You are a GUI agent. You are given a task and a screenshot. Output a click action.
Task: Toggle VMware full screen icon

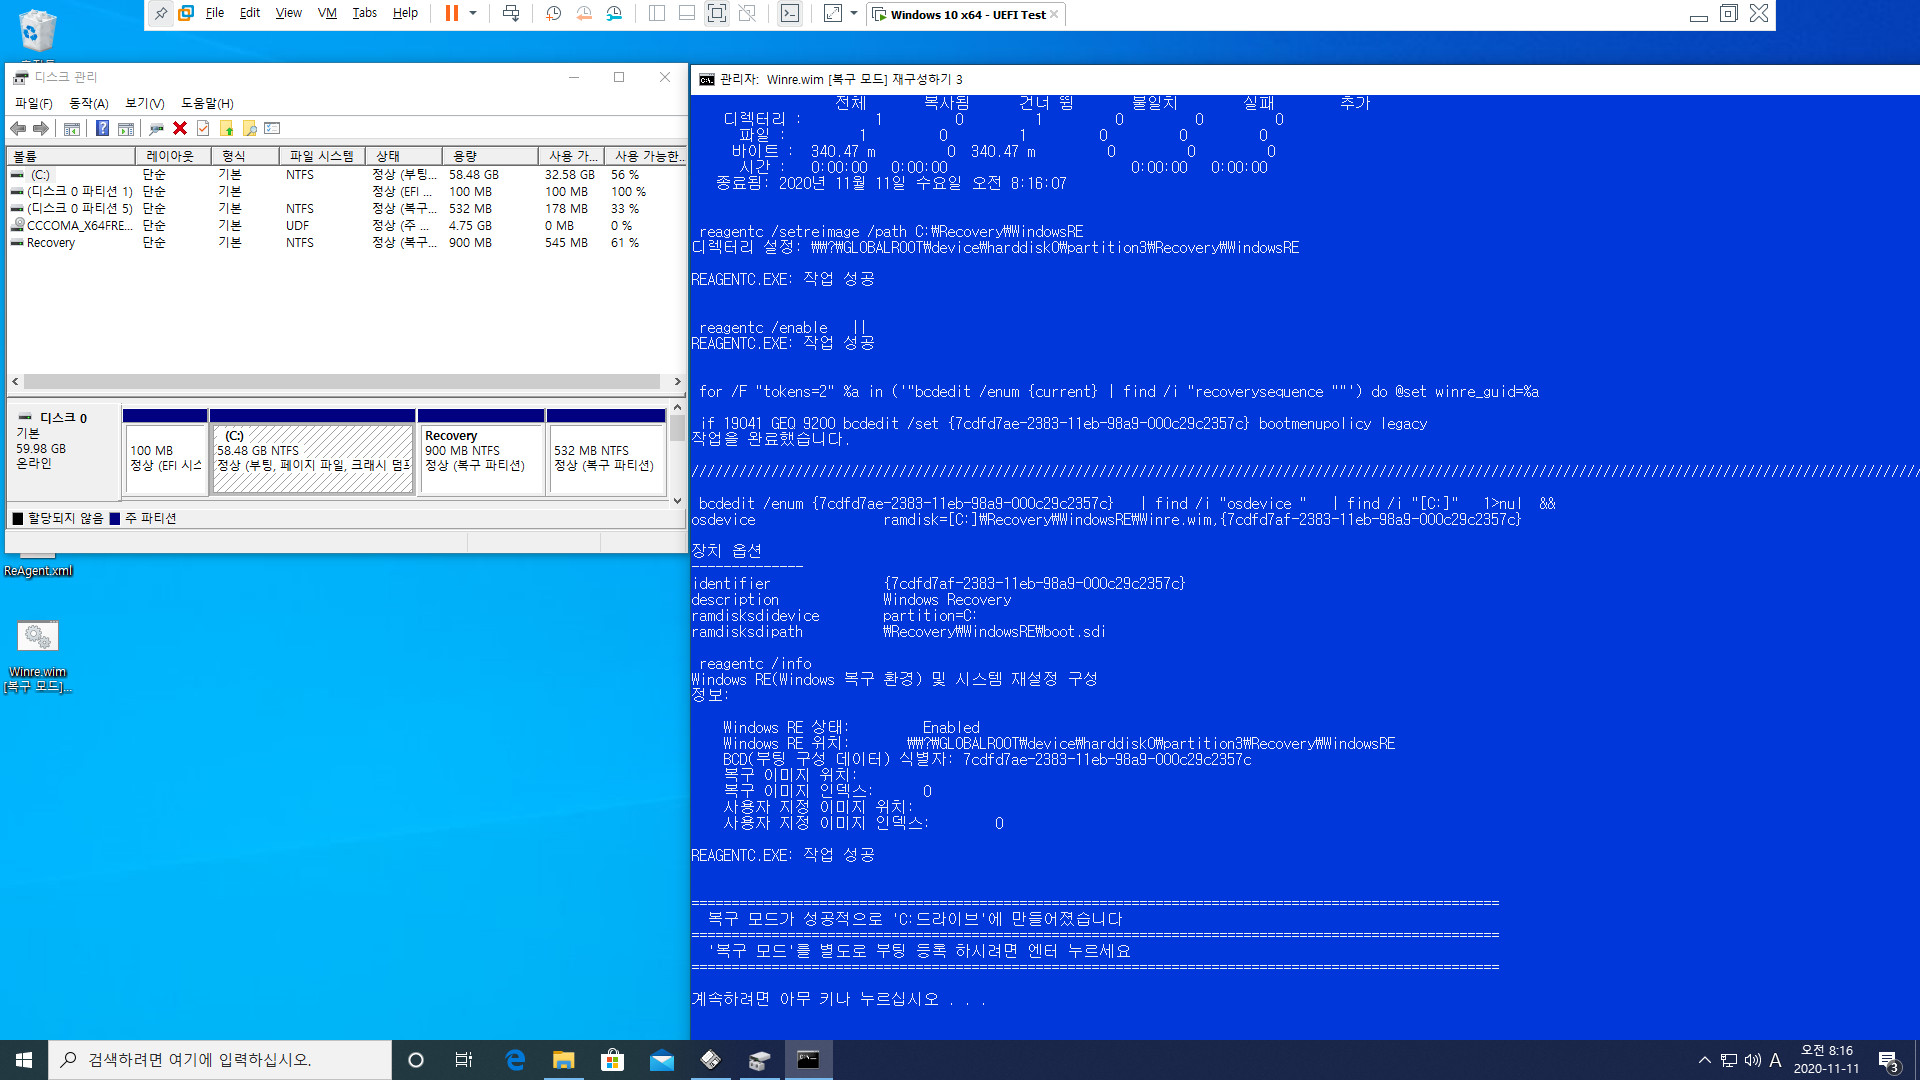click(717, 13)
